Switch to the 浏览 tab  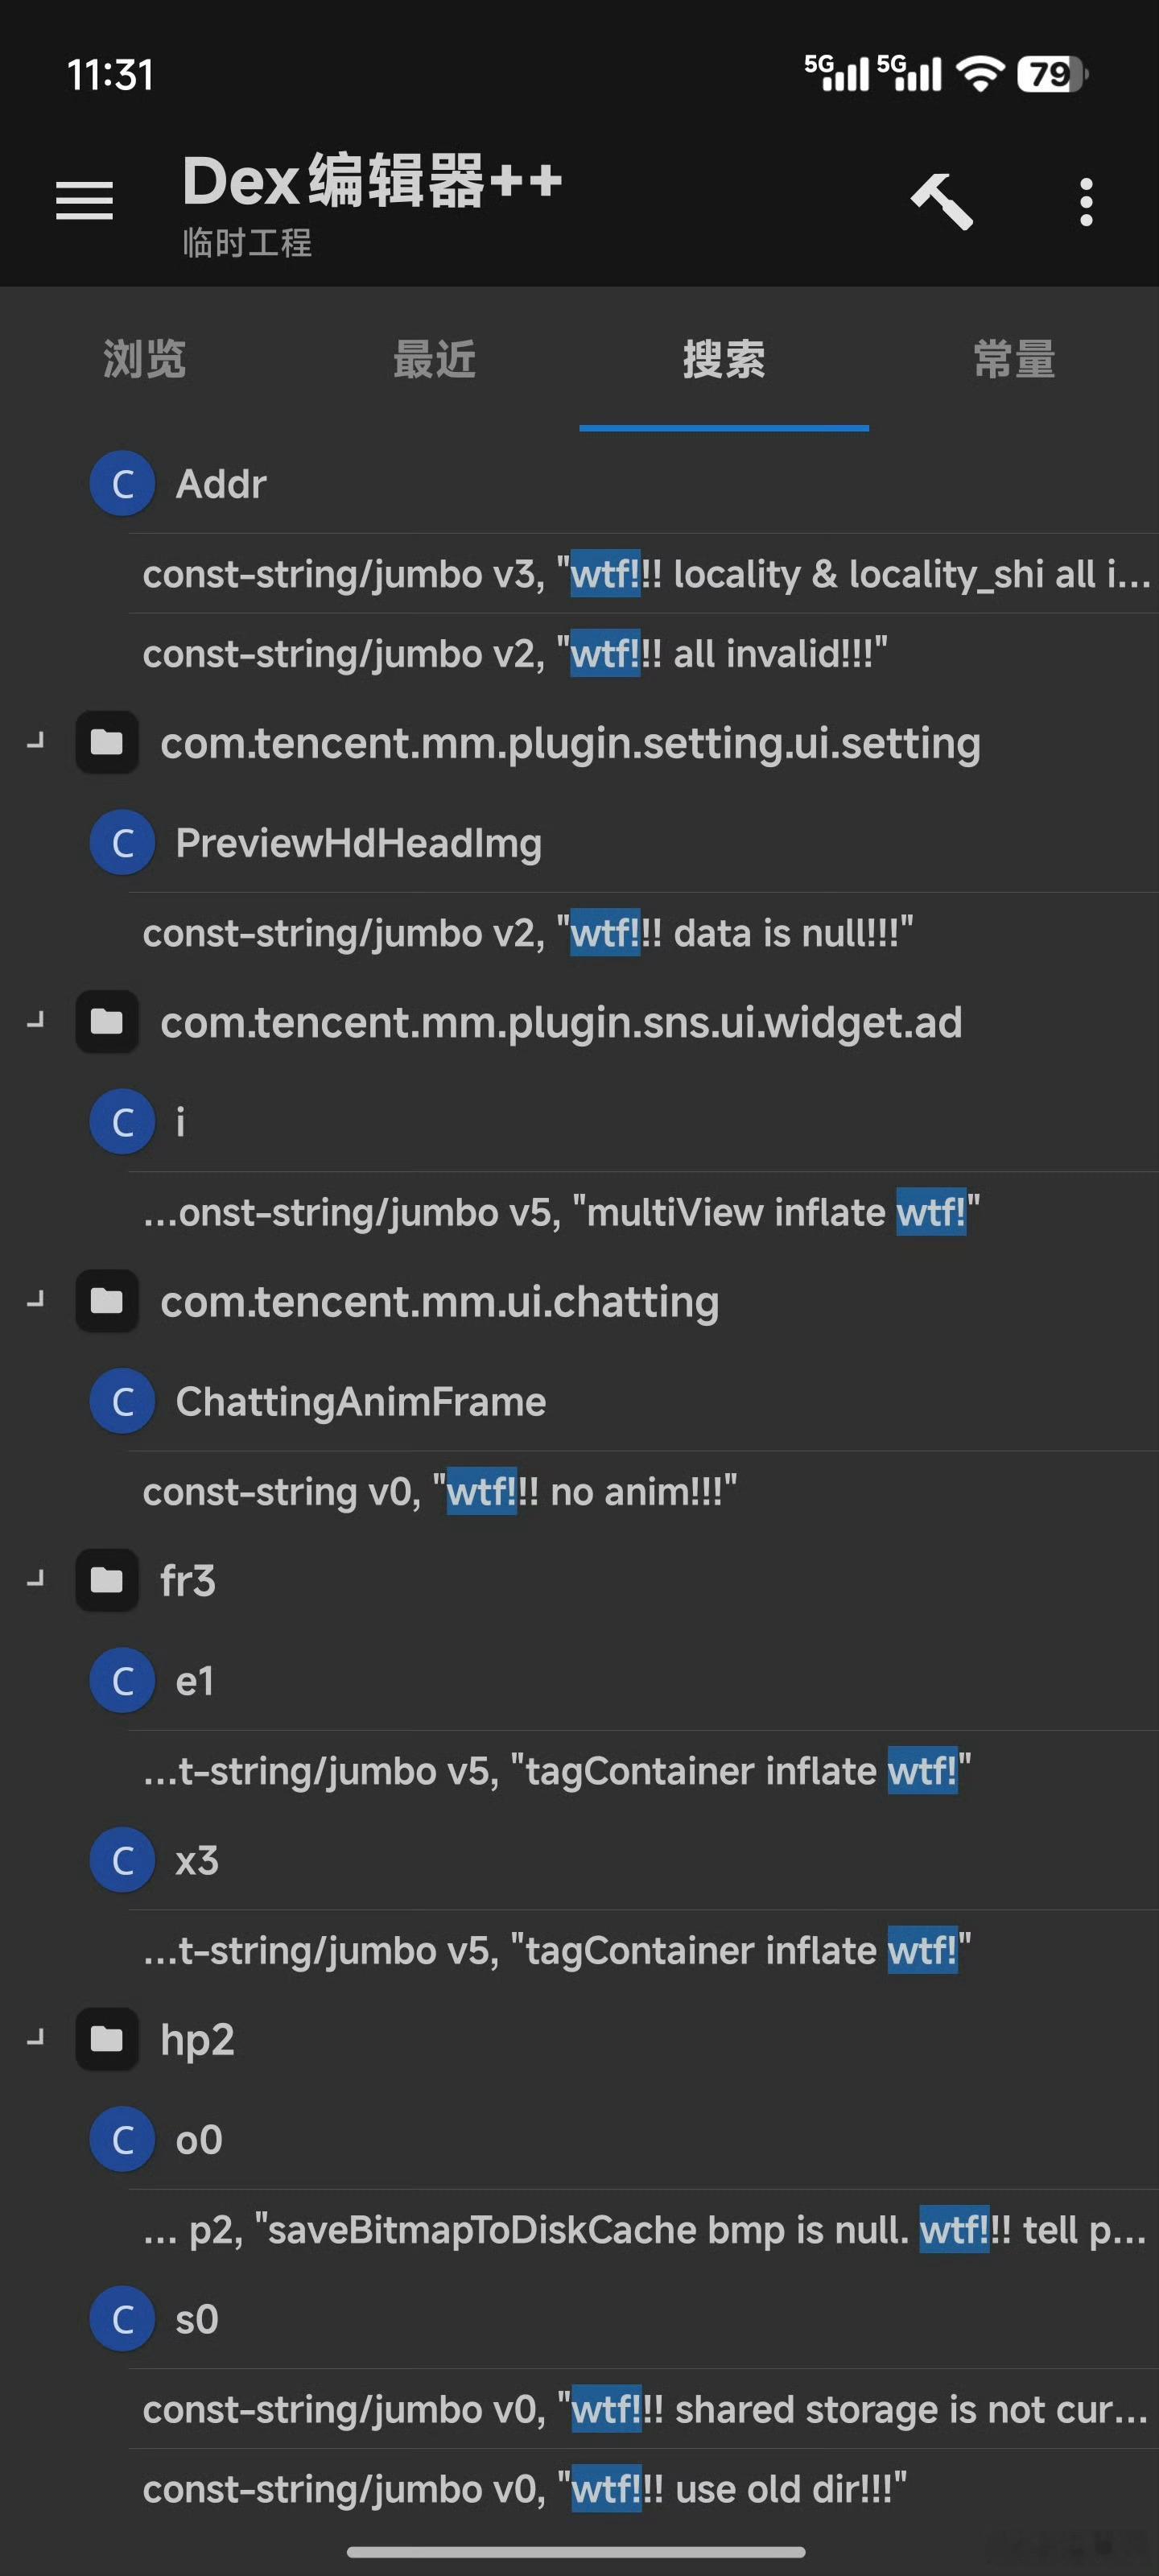click(x=145, y=359)
